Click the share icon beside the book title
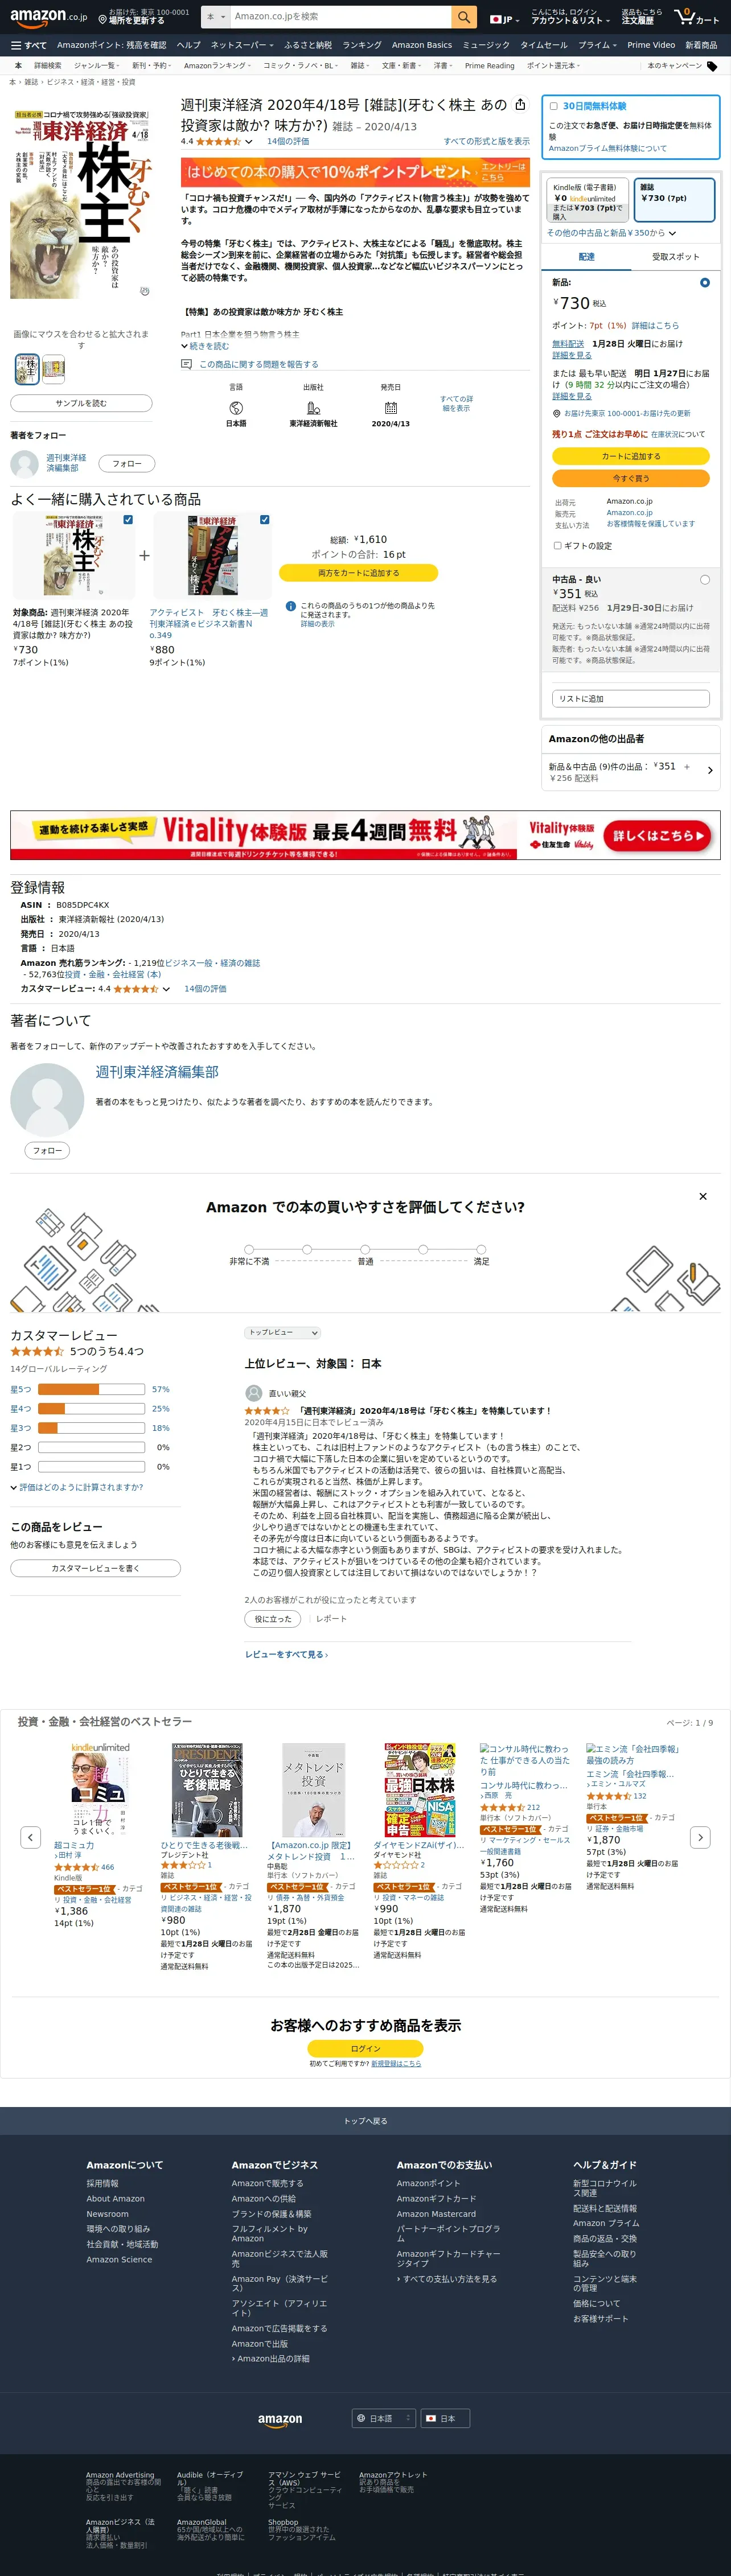Image resolution: width=731 pixels, height=2576 pixels. [x=520, y=105]
